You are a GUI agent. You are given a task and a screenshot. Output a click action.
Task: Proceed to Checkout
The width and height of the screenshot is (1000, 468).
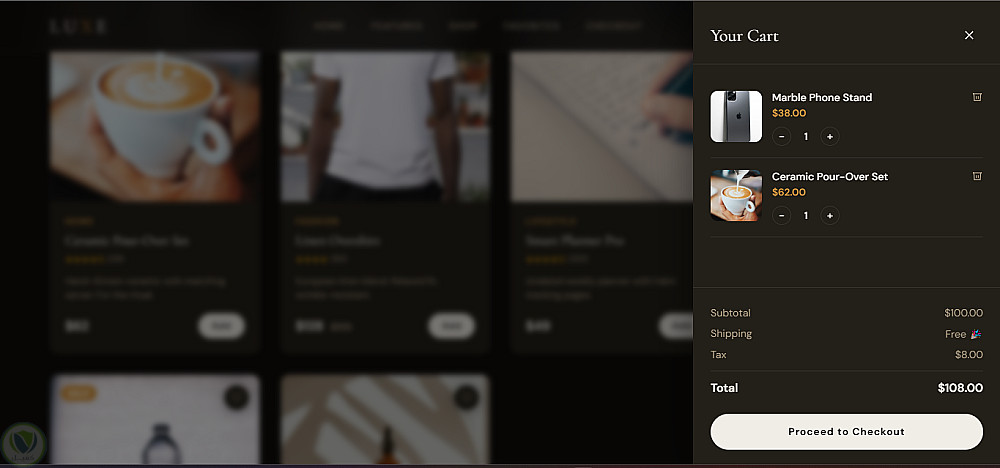click(846, 432)
